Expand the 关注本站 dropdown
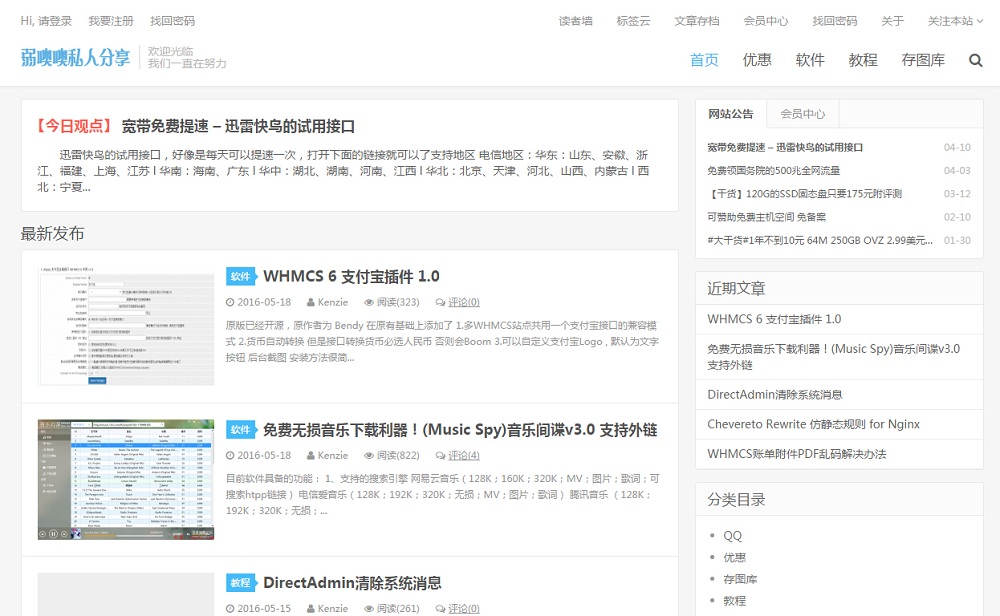The width and height of the screenshot is (1000, 616). [955, 21]
